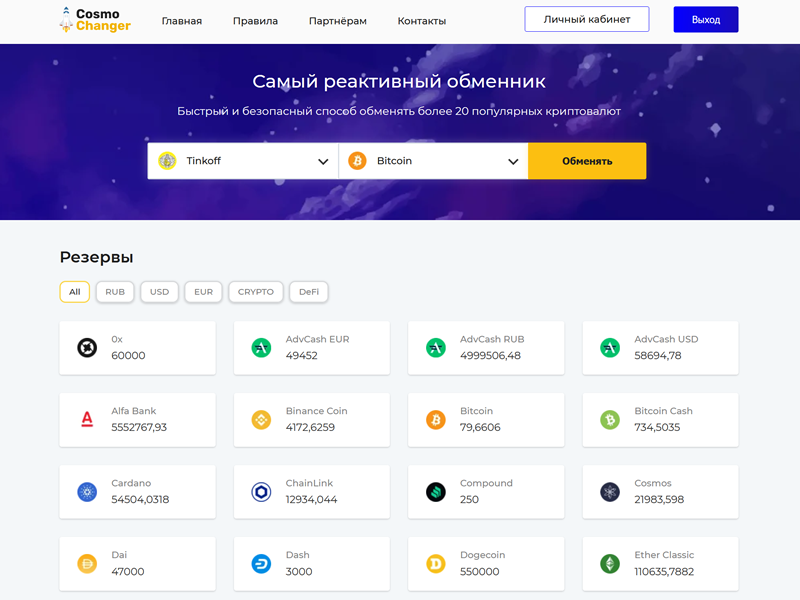The width and height of the screenshot is (800, 600).
Task: Click the Alfa Bank card label
Action: pos(134,411)
